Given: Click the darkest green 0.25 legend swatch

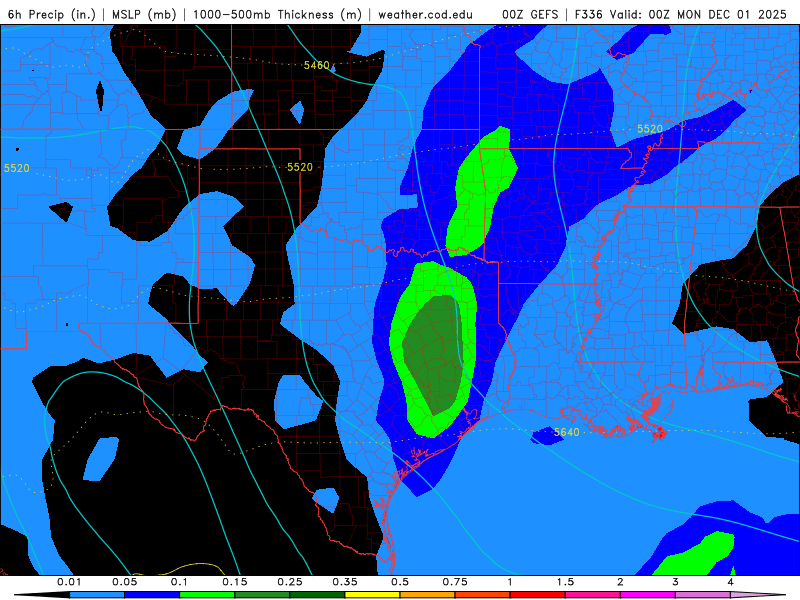Looking at the screenshot, I should point(317,595).
